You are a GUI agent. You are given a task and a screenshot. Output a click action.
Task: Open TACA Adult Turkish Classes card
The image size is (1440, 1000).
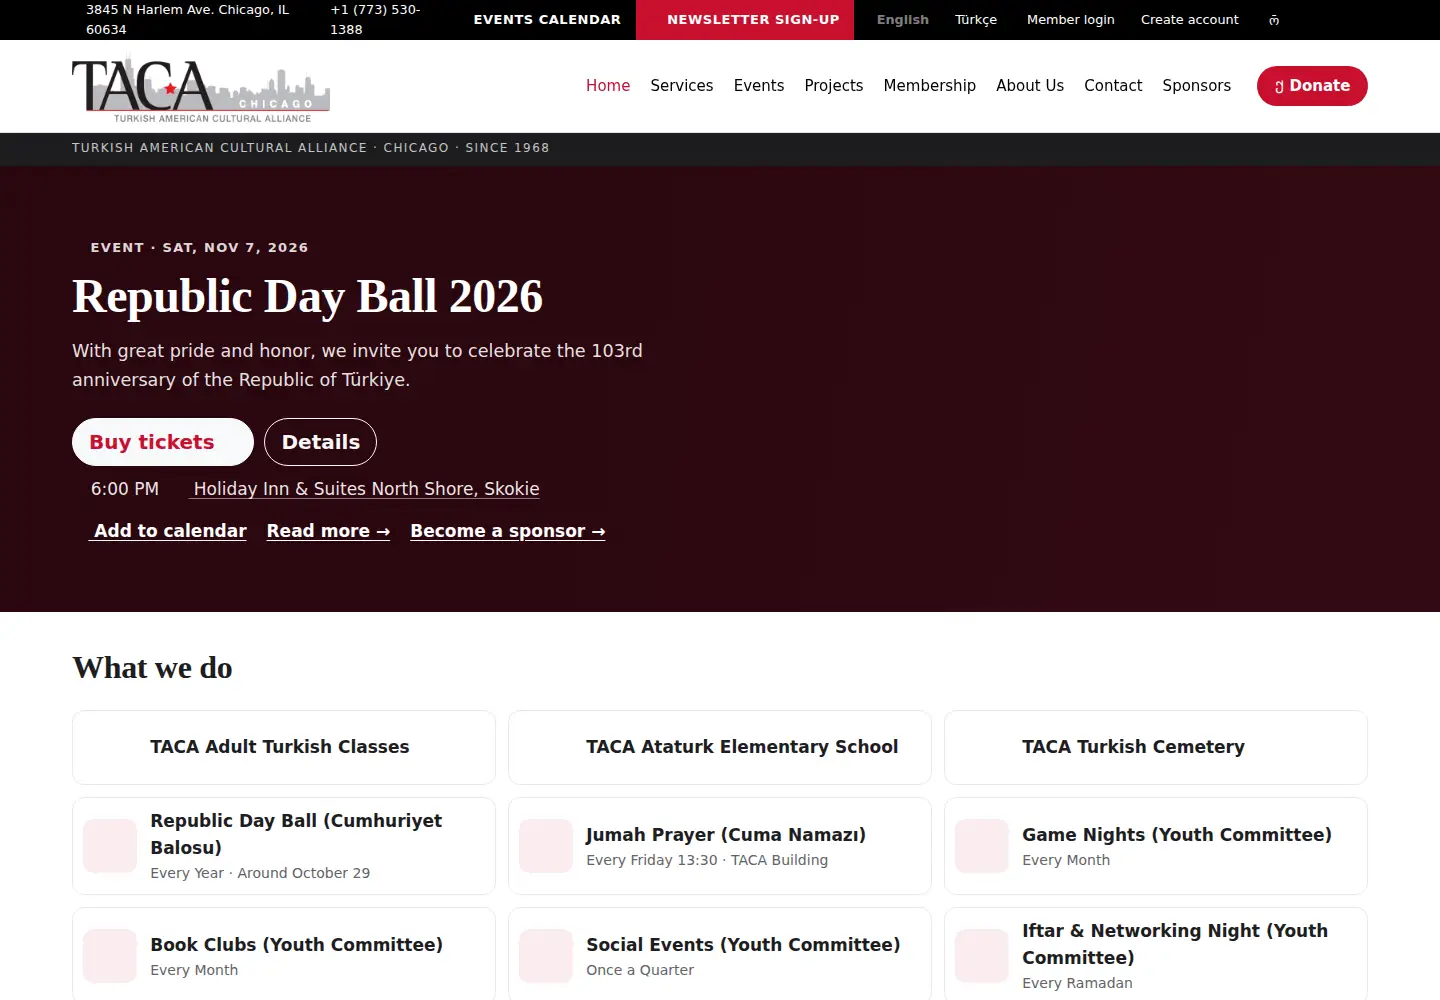point(284,747)
